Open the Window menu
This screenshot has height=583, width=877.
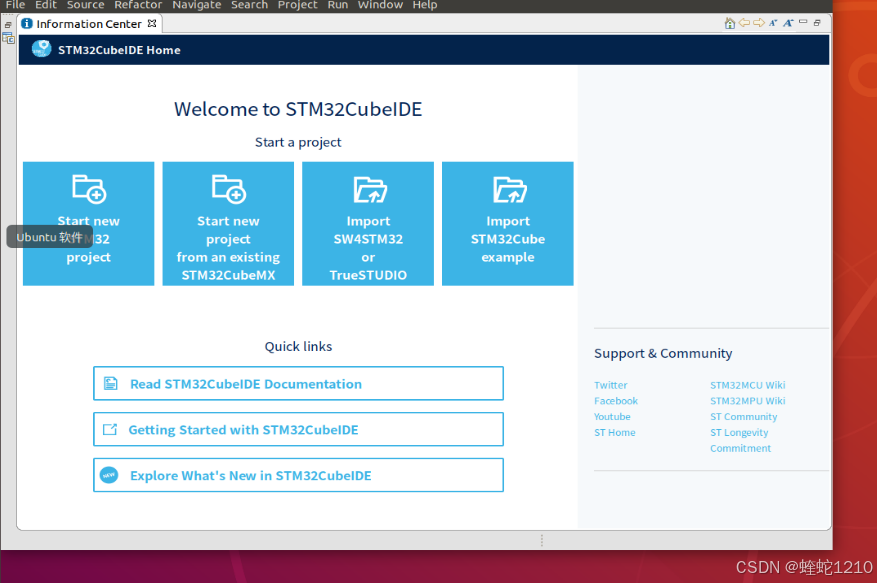(380, 5)
